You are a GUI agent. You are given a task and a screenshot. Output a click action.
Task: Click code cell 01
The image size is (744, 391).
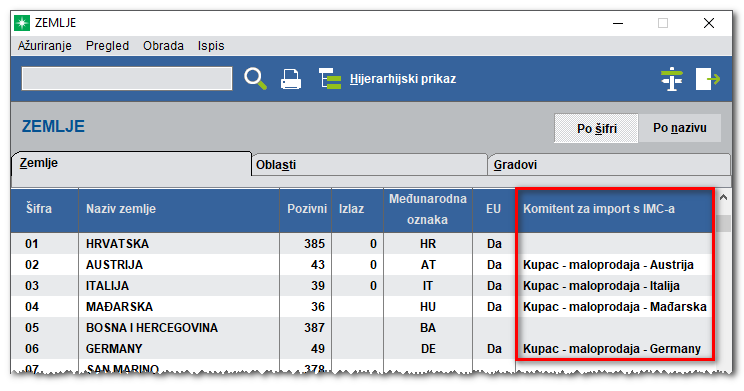pos(32,244)
